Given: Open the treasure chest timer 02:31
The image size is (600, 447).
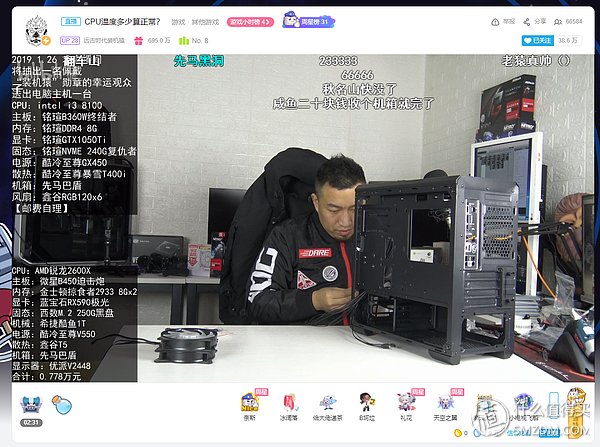Looking at the screenshot, I should pos(31,411).
